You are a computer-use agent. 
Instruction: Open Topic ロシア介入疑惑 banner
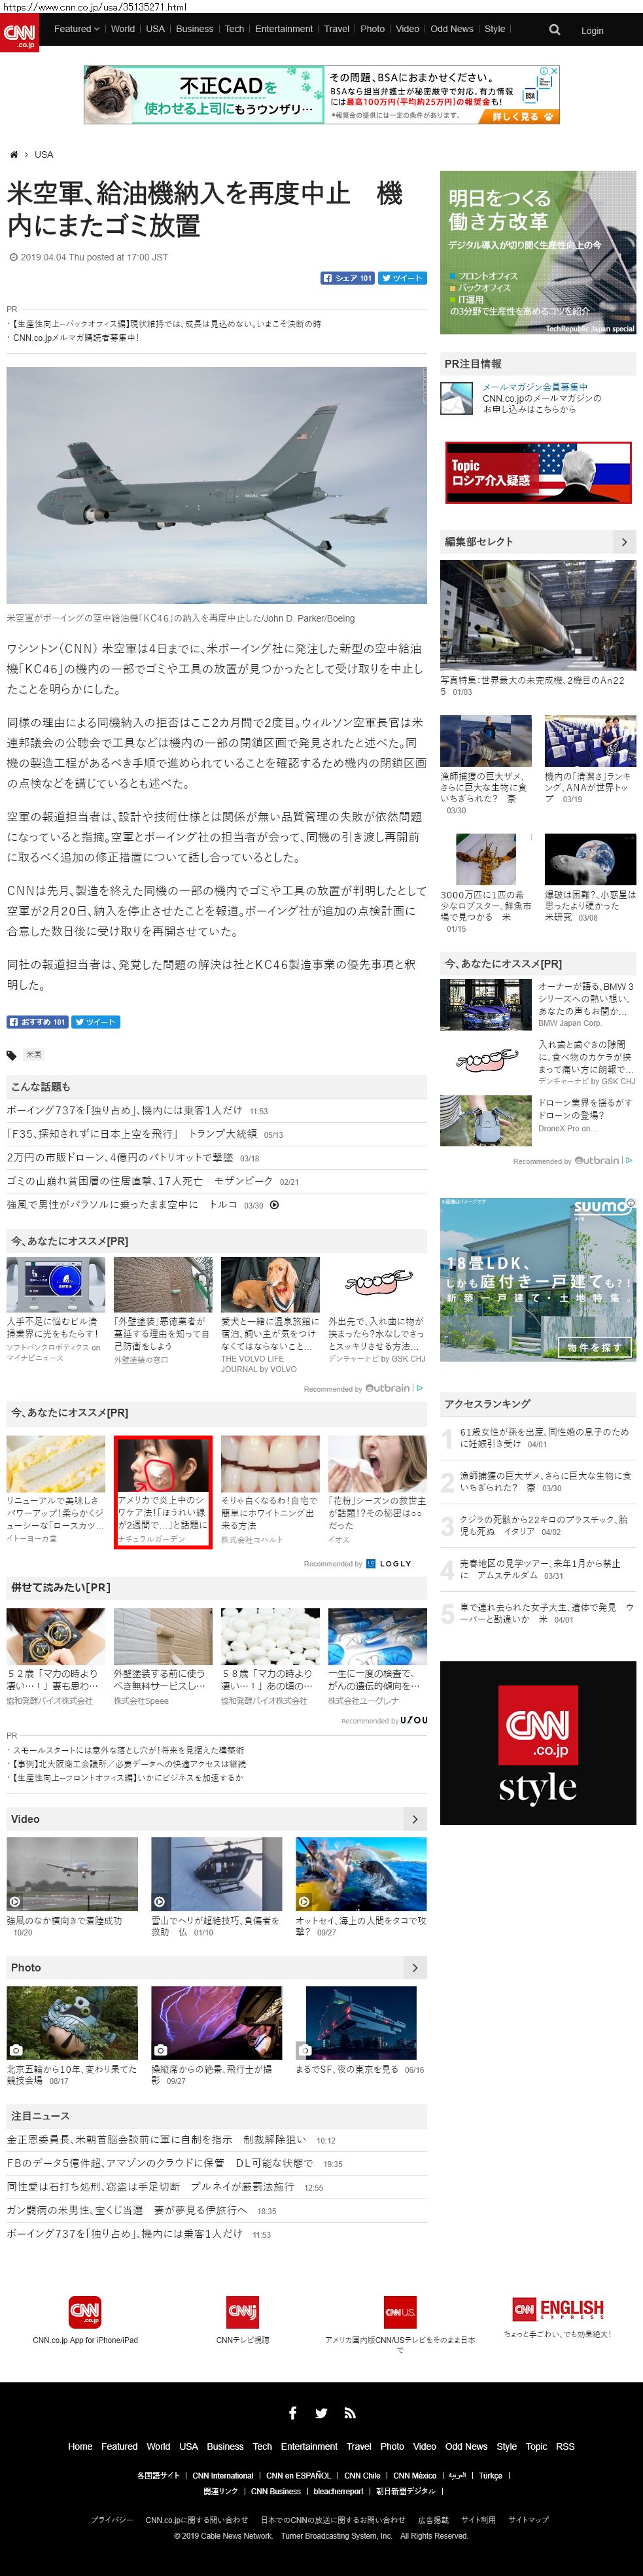538,472
